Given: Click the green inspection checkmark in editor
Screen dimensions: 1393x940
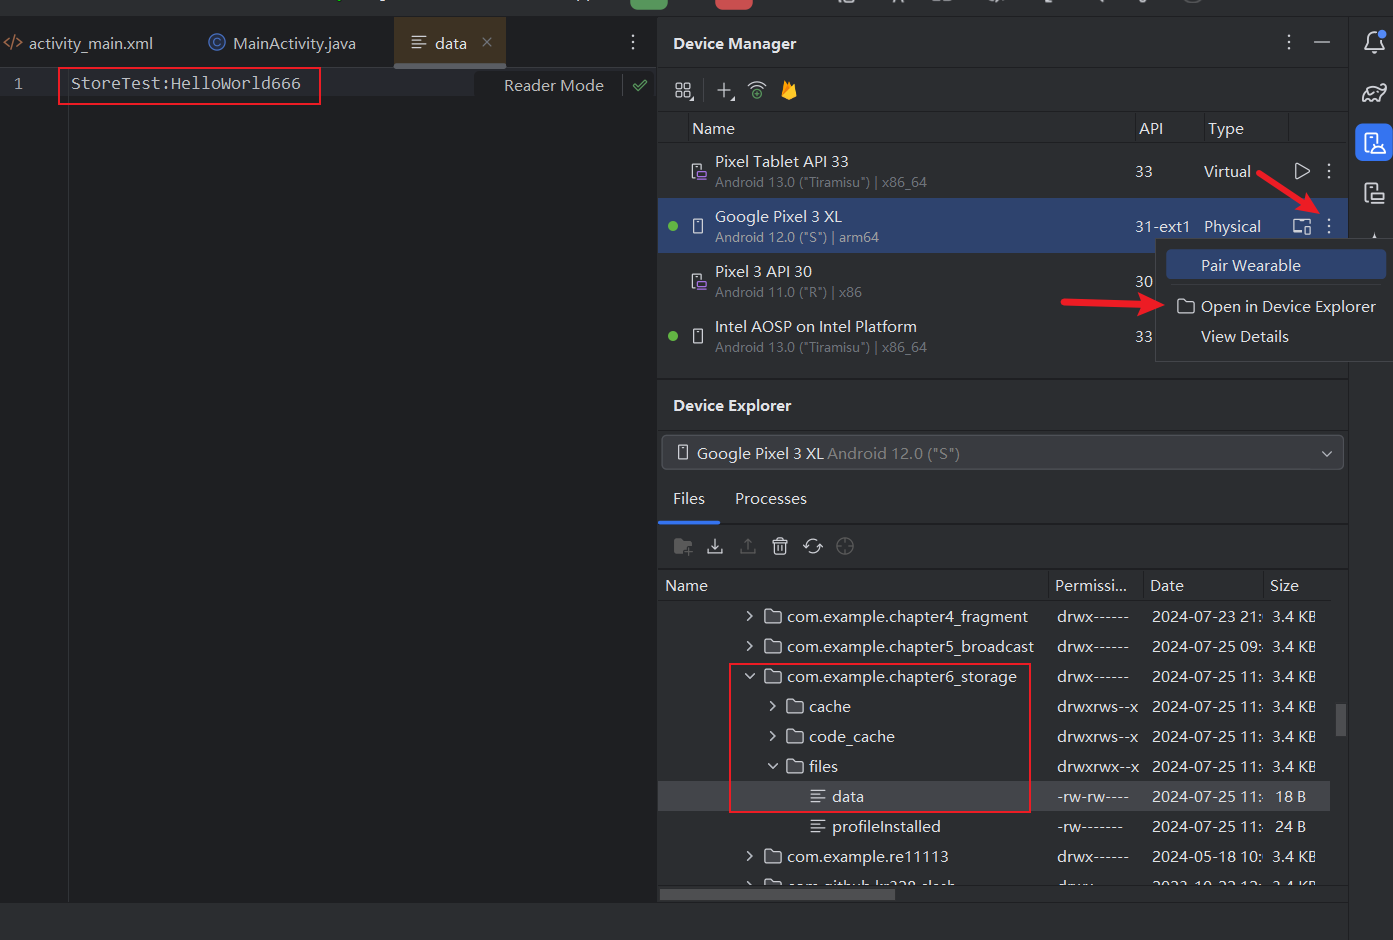Looking at the screenshot, I should coord(640,85).
